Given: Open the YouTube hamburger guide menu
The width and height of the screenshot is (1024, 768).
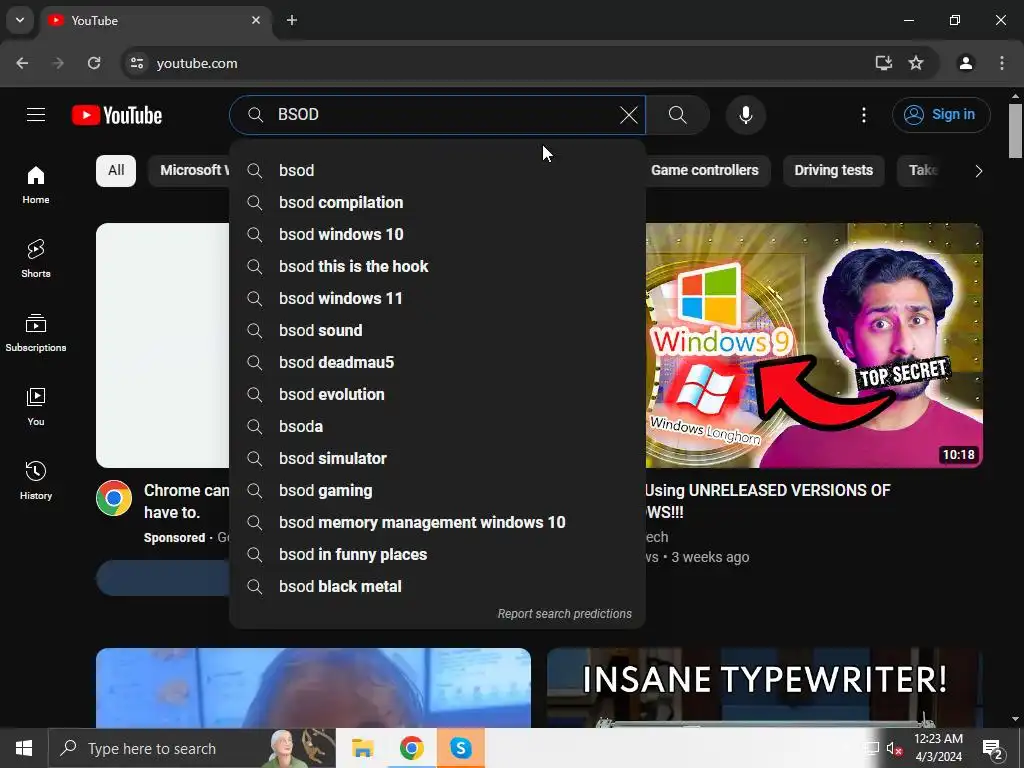Looking at the screenshot, I should click(x=36, y=115).
